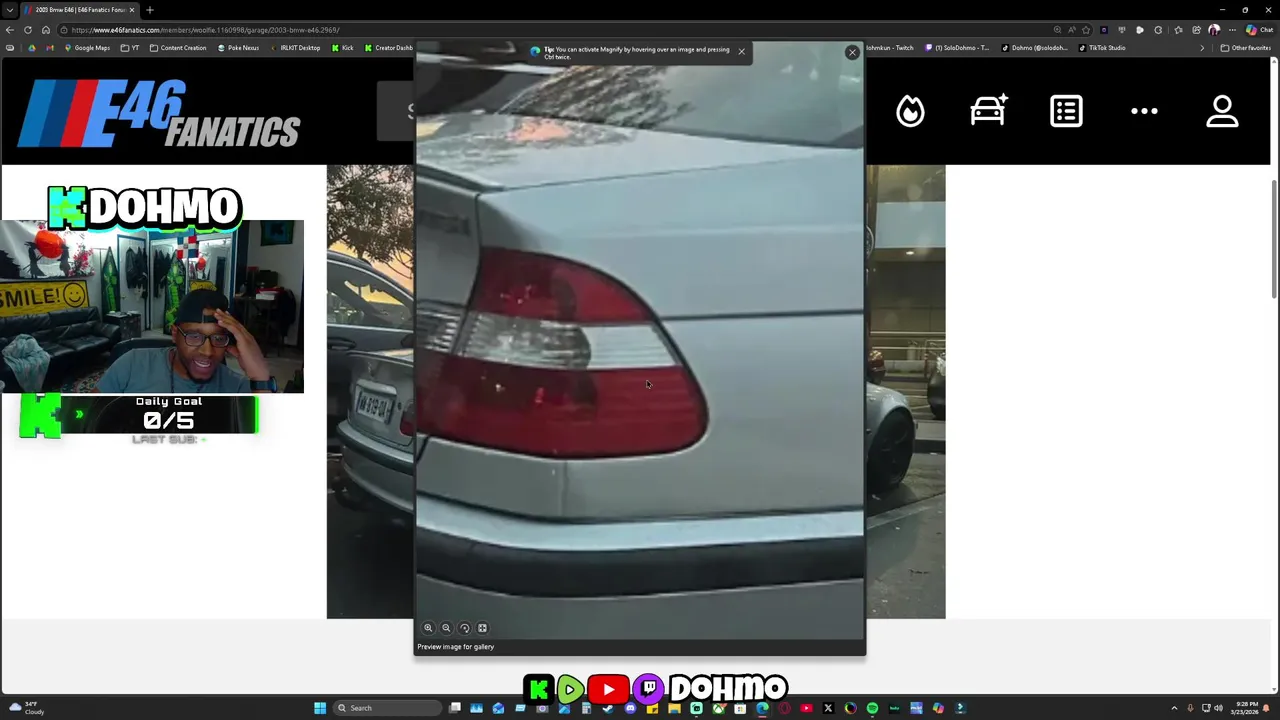Screen dimensions: 1280x720
Task: Click the browser zoom magnifier in address bar
Action: [1057, 30]
